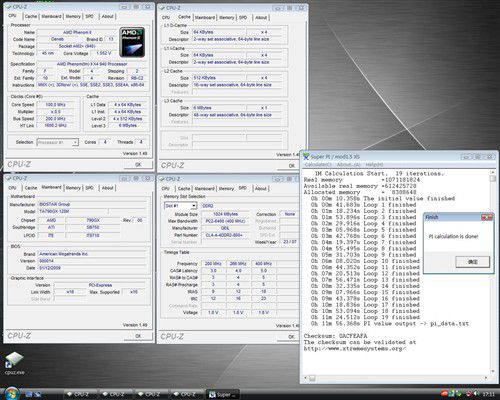The width and height of the screenshot is (500, 400).
Task: Click the 'Loop 19 finished' line
Action: click(x=365, y=317)
